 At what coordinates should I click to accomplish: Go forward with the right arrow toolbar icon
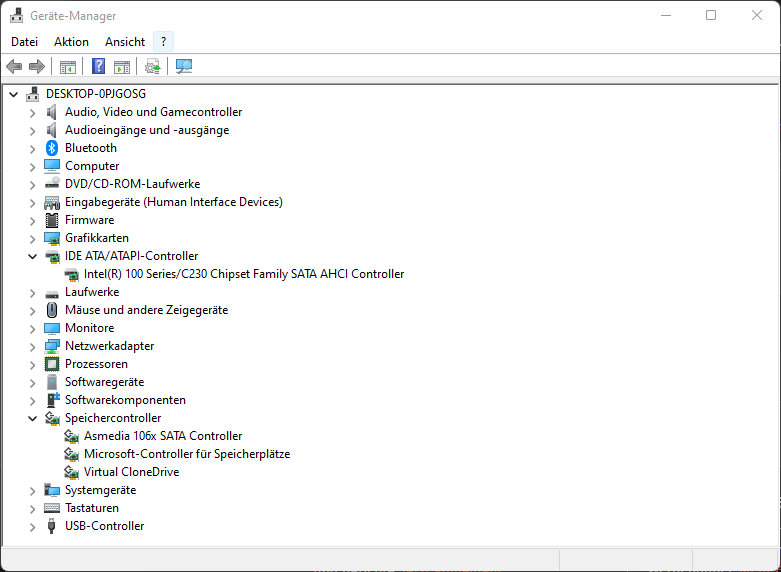coord(37,66)
